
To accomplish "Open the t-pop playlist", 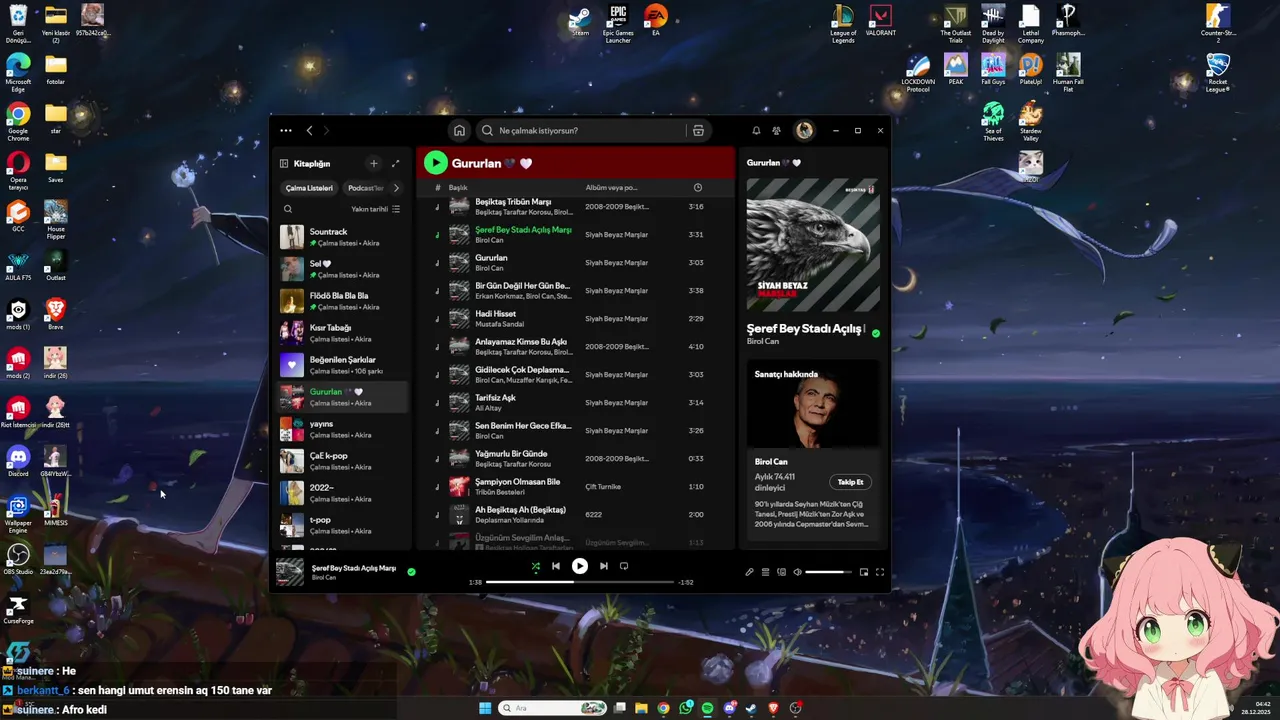I will (344, 525).
